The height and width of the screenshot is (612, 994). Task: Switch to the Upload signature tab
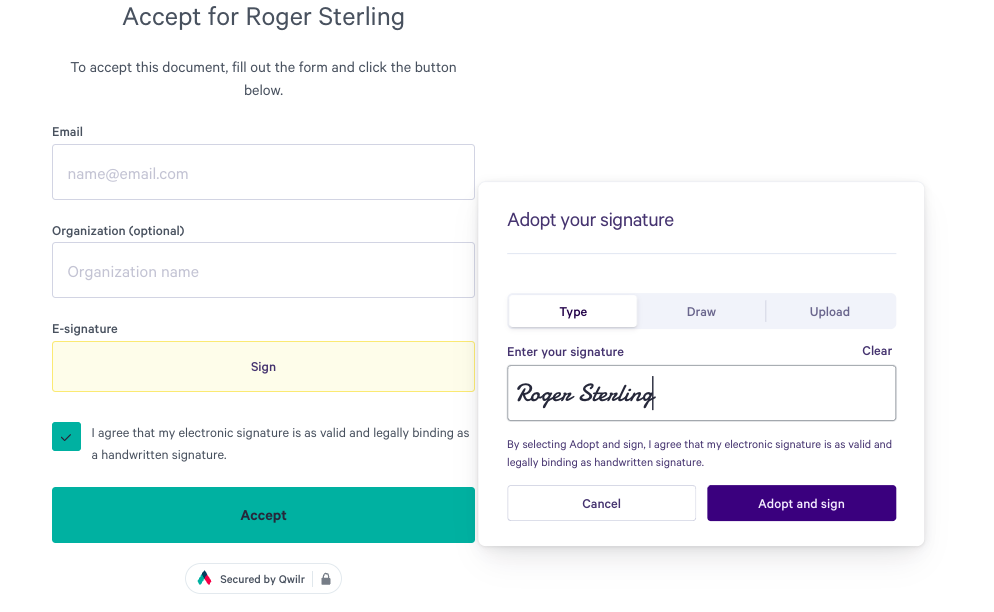click(829, 311)
